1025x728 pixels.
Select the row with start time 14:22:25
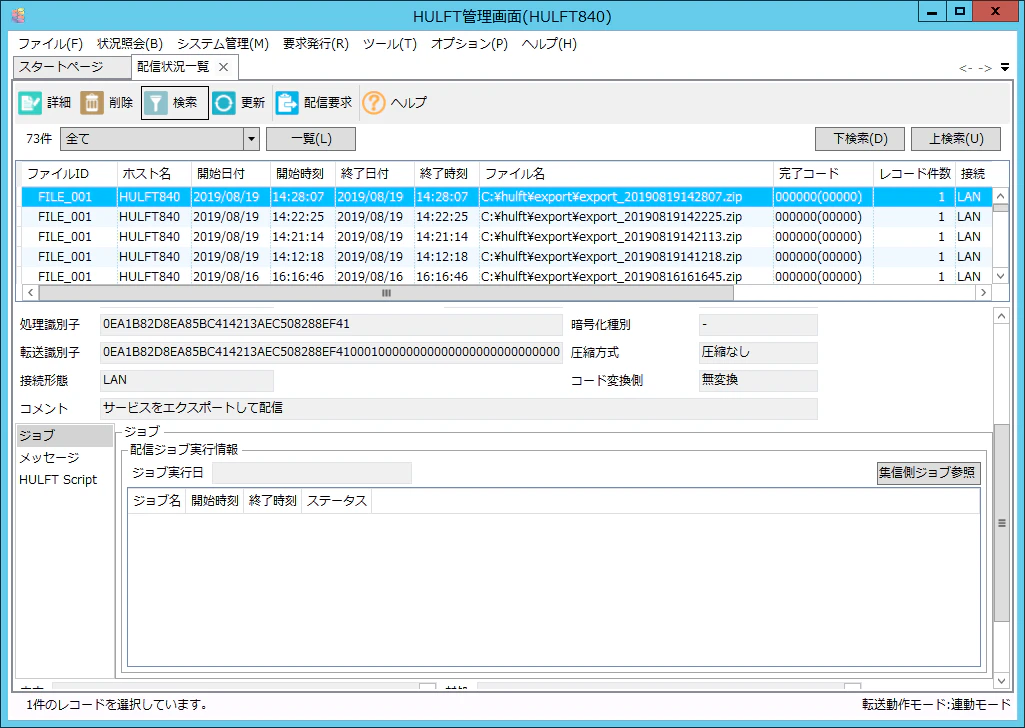pos(507,217)
